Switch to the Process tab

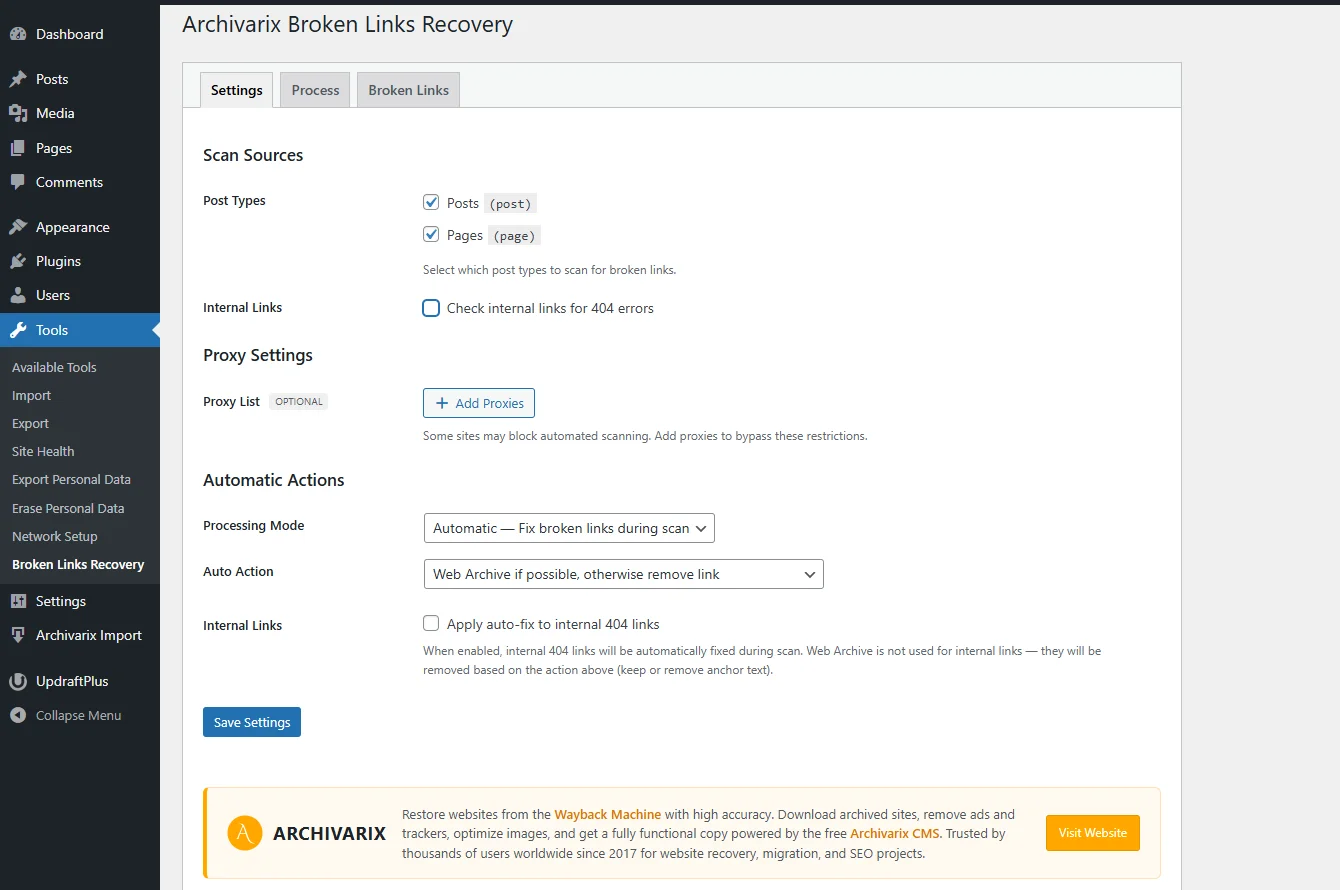(315, 90)
